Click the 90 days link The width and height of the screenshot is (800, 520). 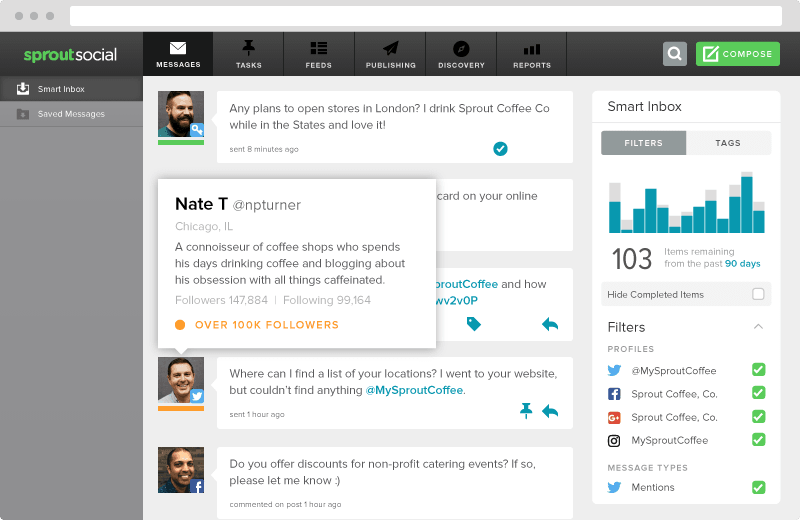coord(742,263)
